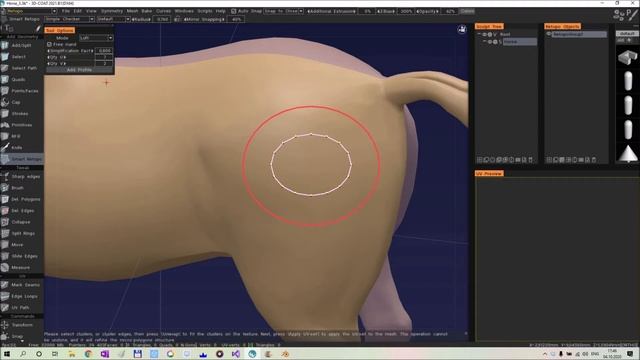Click the Add Profile button
Image resolution: width=640 pixels, height=360 pixels.
(x=79, y=70)
